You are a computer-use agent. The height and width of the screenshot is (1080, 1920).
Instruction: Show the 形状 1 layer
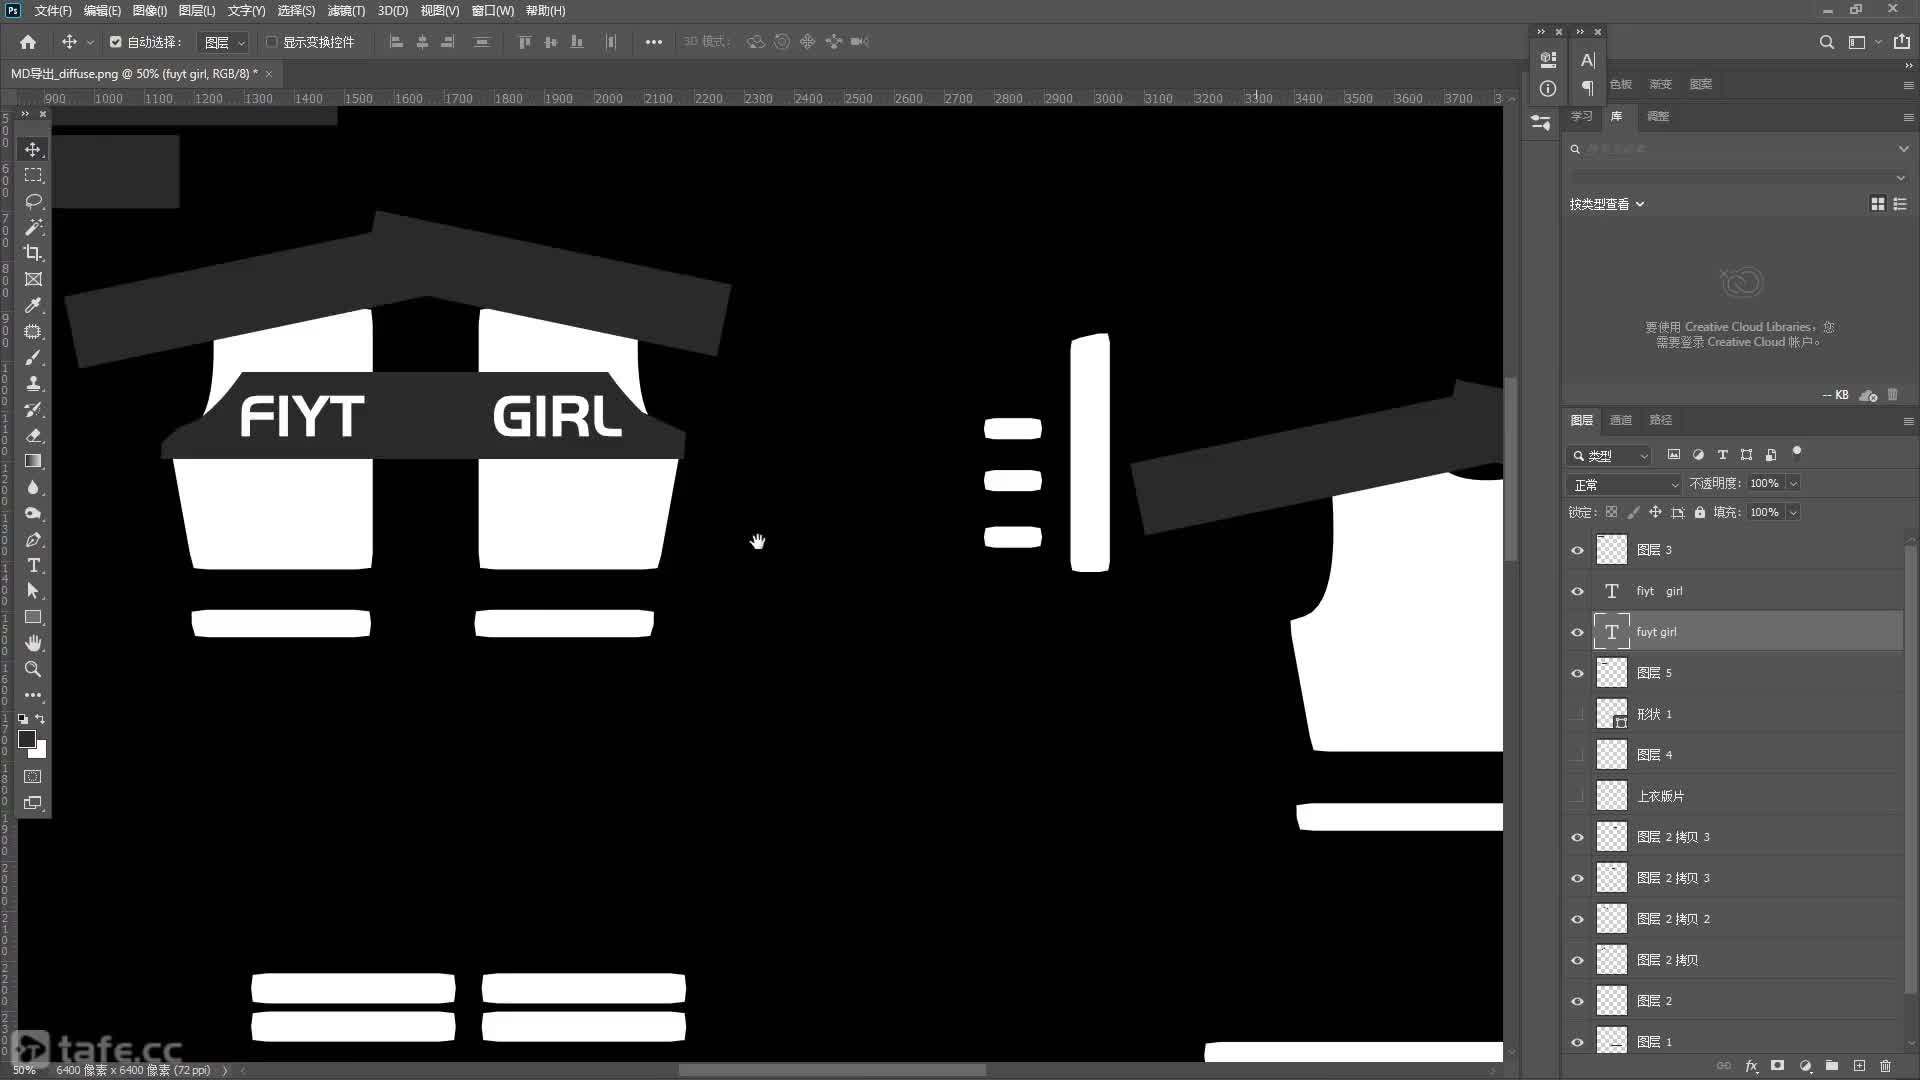tap(1577, 714)
